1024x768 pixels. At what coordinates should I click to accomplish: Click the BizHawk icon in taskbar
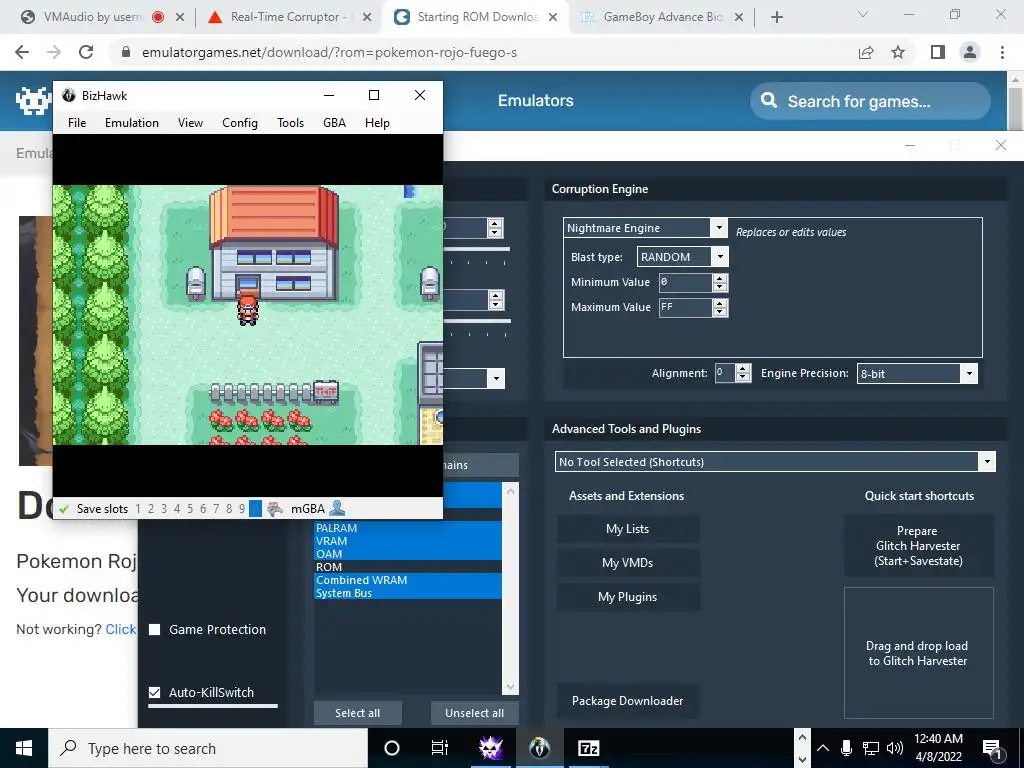point(539,748)
